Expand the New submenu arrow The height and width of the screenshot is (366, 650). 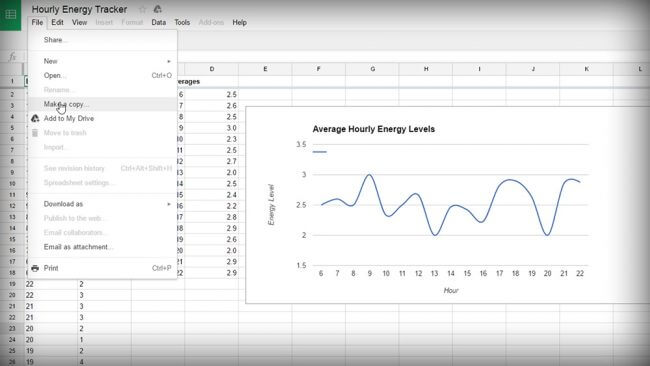point(169,61)
